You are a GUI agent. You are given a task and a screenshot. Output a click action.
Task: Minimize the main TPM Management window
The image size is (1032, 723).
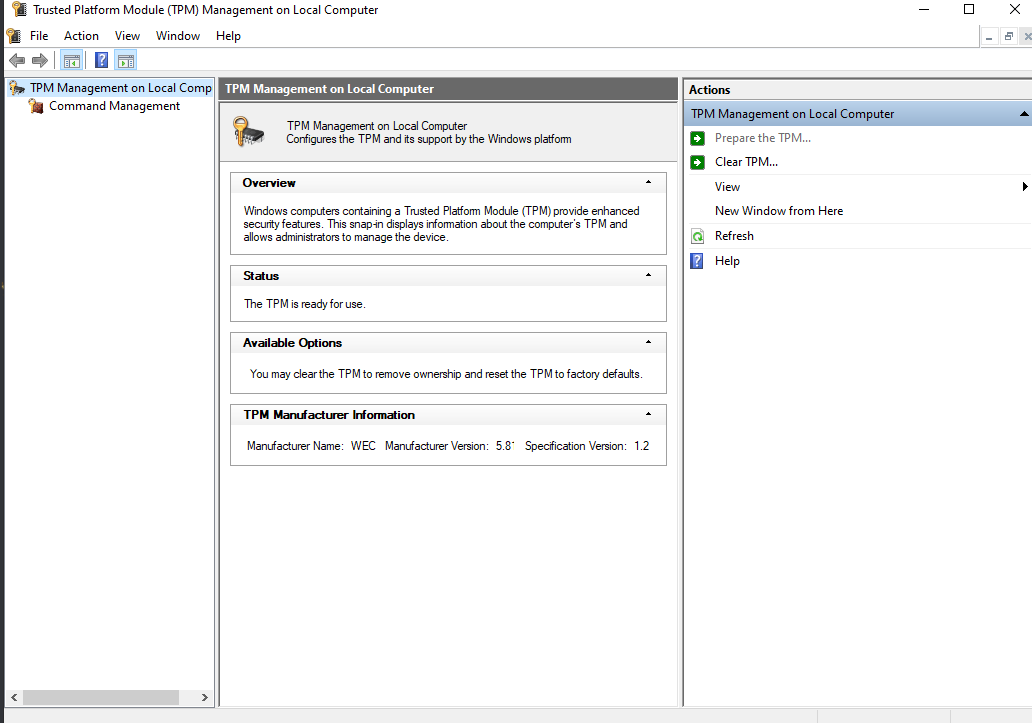click(924, 9)
